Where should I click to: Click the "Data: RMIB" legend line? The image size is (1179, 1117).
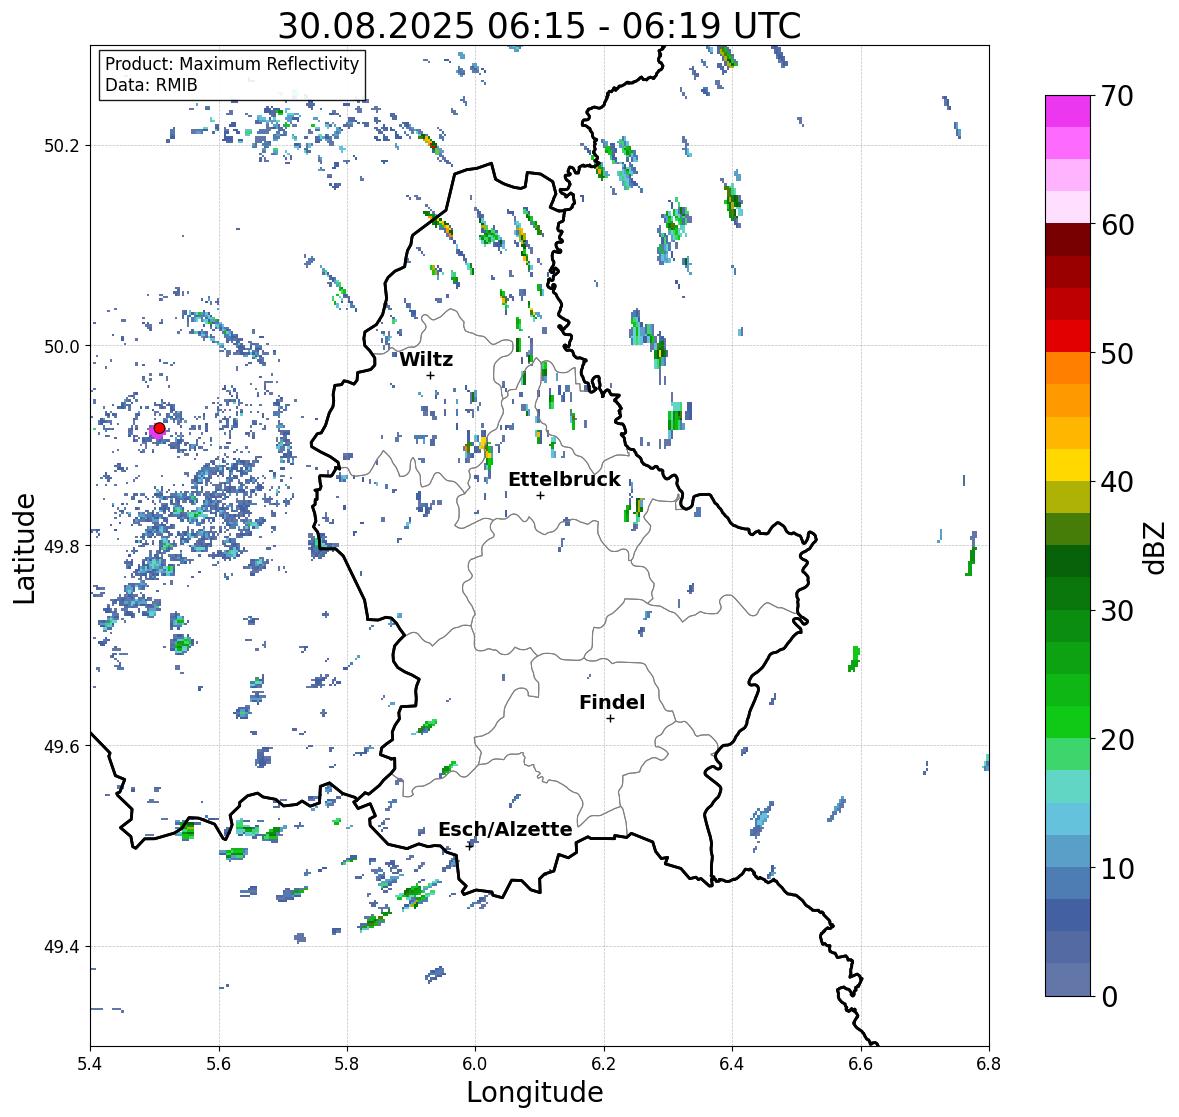tap(151, 85)
